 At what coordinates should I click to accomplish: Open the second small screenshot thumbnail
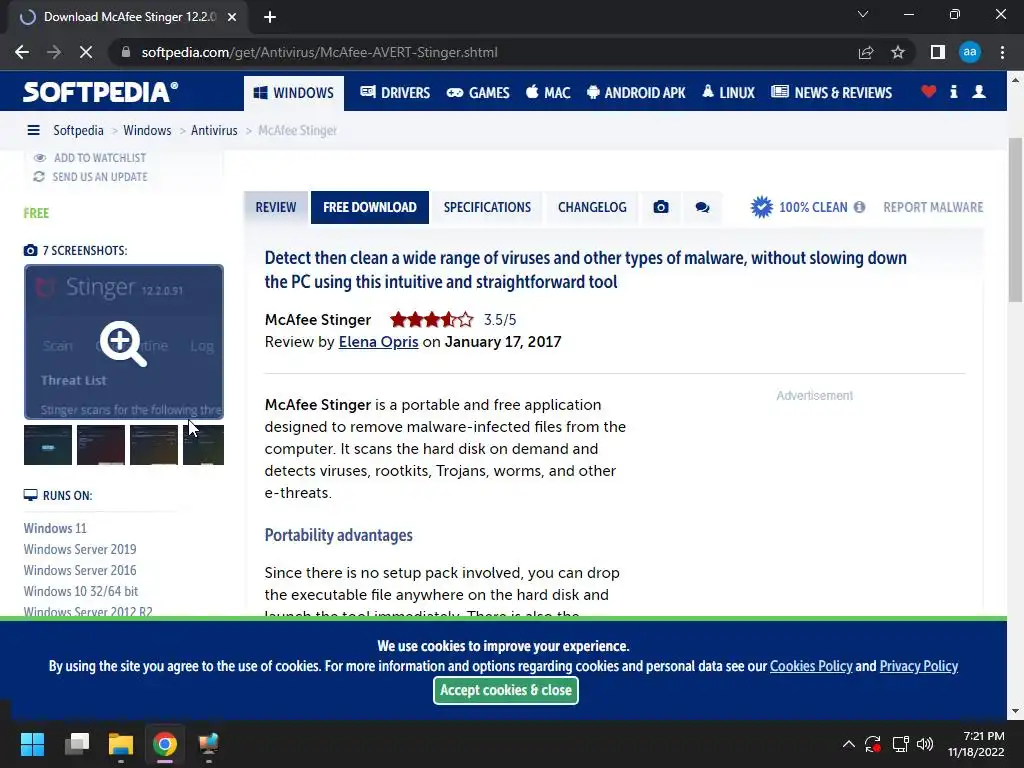tap(101, 445)
